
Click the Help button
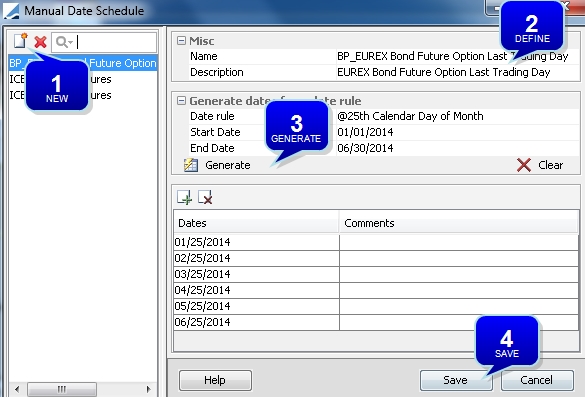coord(215,380)
